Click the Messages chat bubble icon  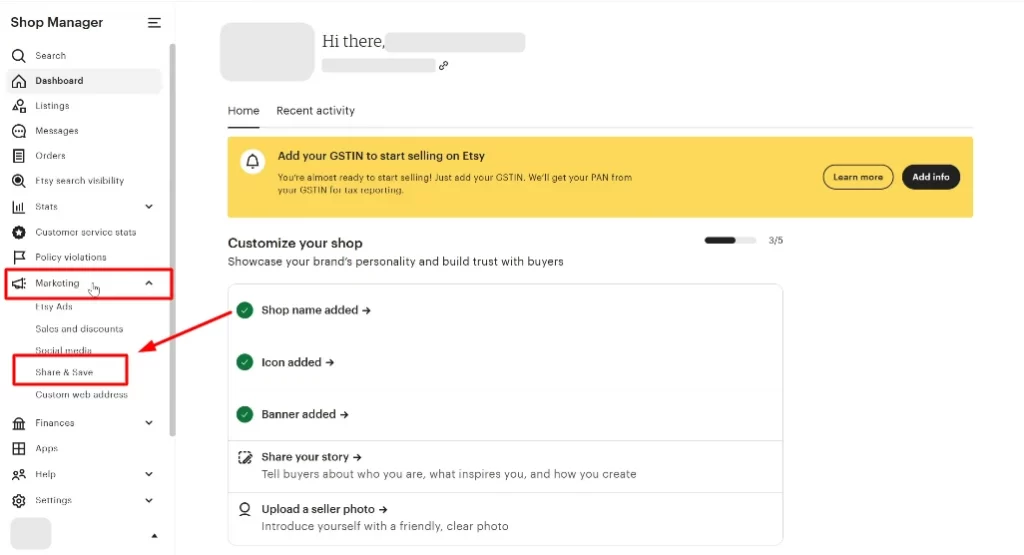(x=19, y=131)
